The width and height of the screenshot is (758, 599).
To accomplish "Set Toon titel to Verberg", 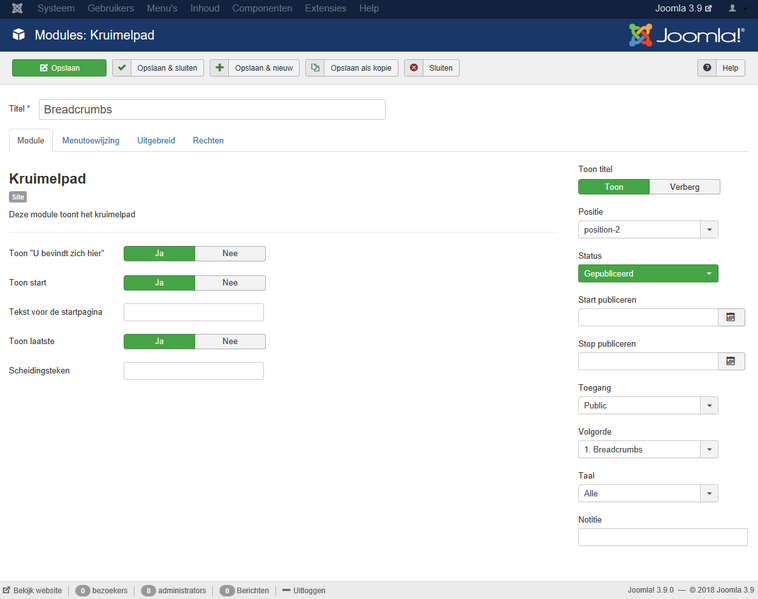I will pyautogui.click(x=685, y=187).
